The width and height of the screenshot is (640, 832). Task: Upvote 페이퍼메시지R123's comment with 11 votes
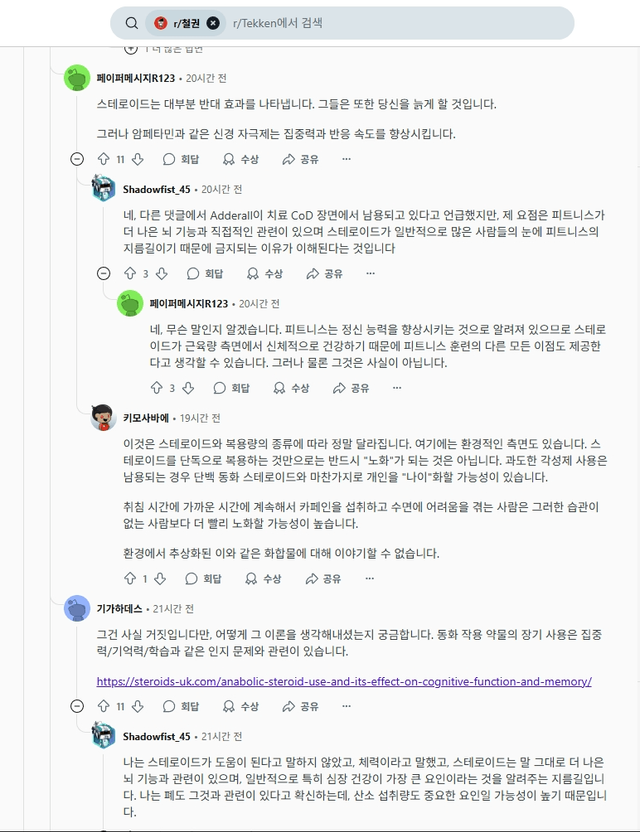coord(103,159)
